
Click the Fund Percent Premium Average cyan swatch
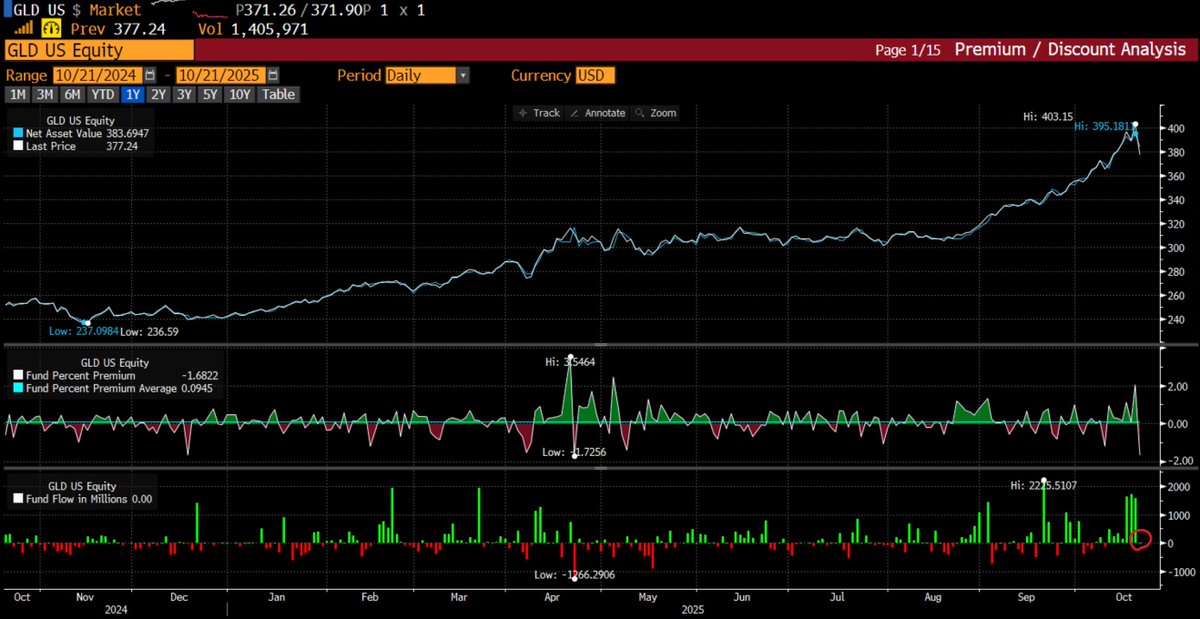pyautogui.click(x=17, y=388)
